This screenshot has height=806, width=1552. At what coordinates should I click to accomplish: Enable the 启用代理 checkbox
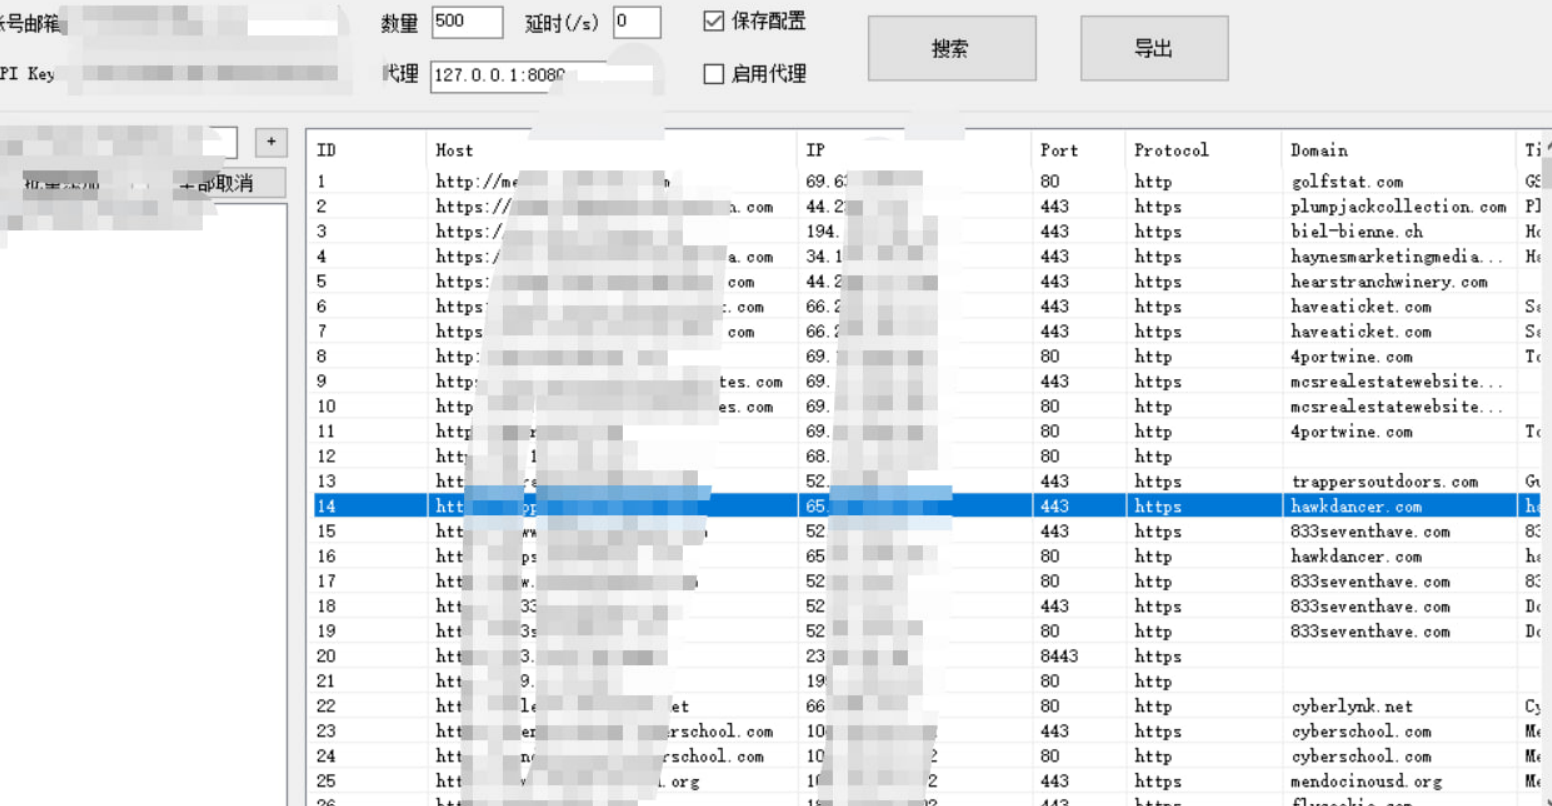point(713,73)
